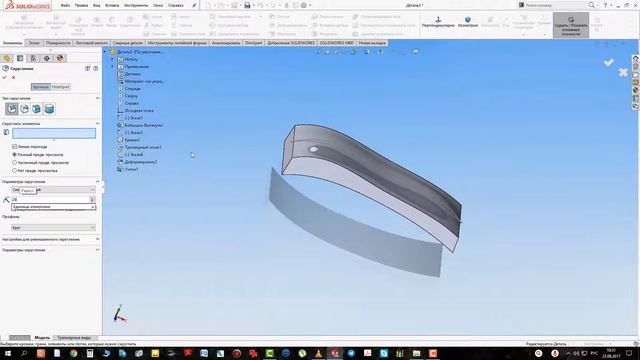
Task: Click the Изометрия view icon
Action: click(468, 22)
